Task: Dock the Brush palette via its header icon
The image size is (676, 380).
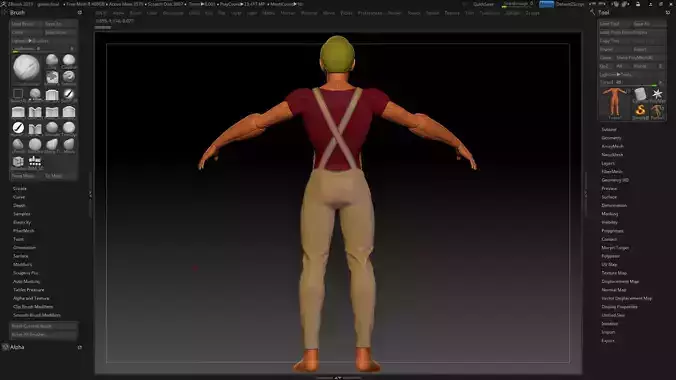Action: tap(80, 13)
